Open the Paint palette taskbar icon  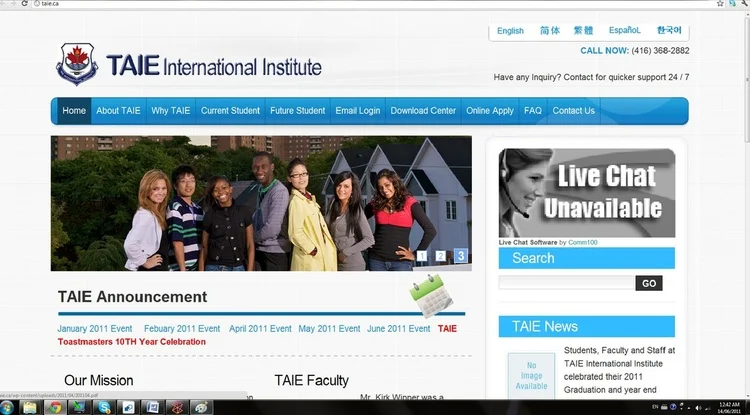[x=201, y=408]
